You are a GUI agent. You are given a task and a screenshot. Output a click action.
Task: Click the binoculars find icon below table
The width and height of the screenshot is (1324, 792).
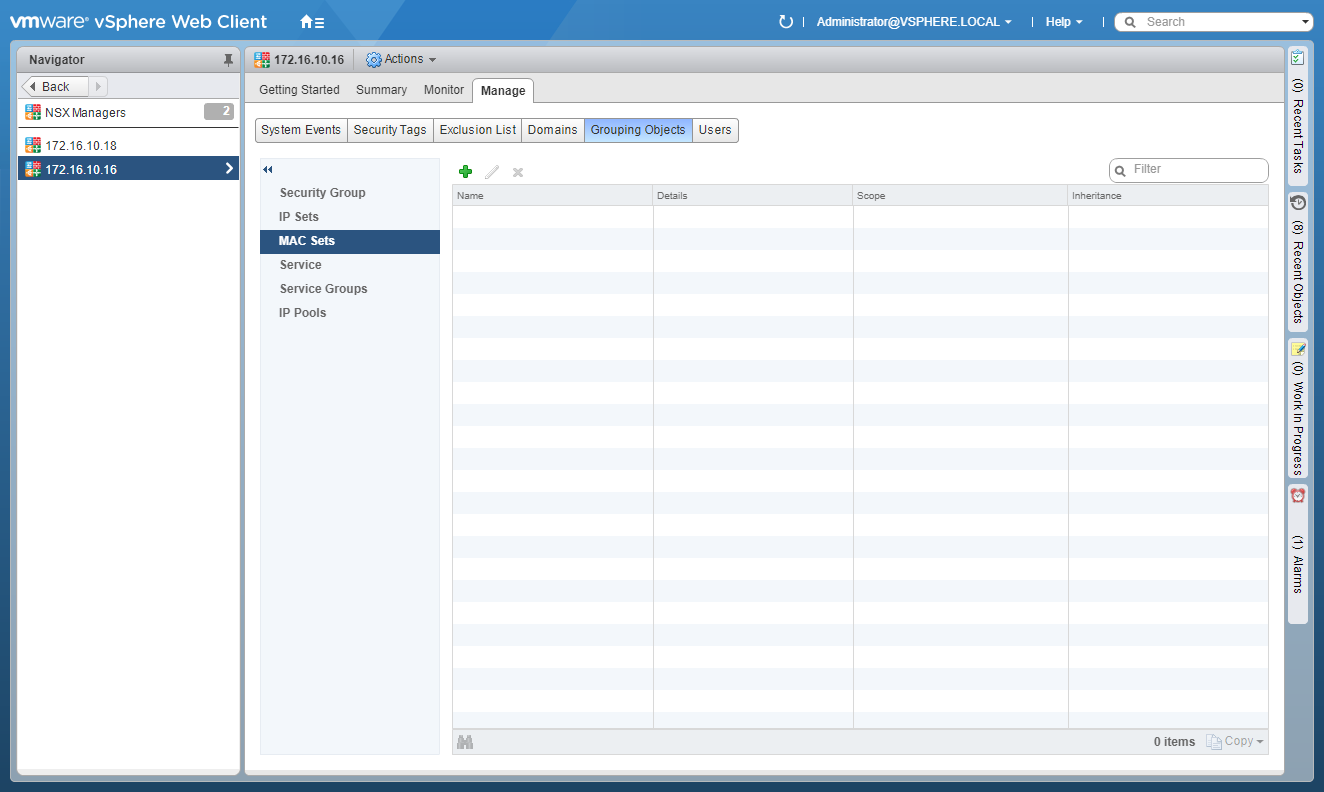pos(465,742)
